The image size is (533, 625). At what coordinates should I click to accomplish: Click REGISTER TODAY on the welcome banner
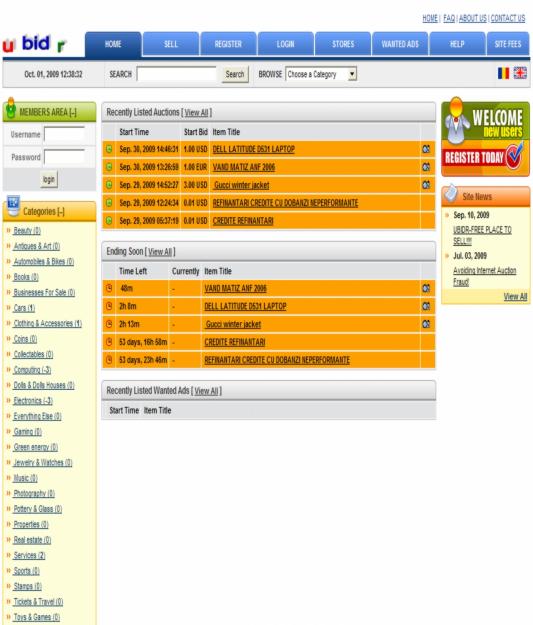pos(474,158)
